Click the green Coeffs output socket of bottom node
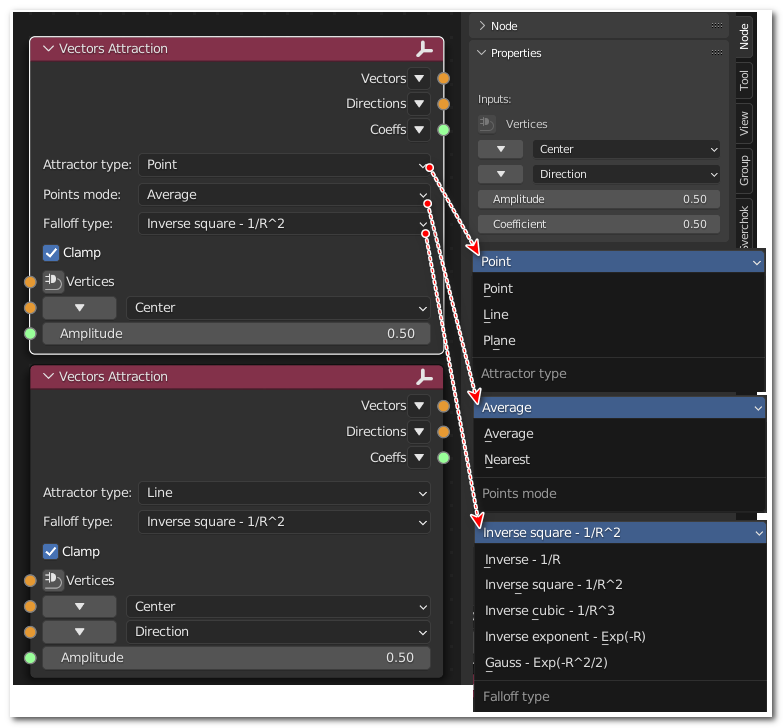Viewport: 783px width, 728px height. coord(443,457)
